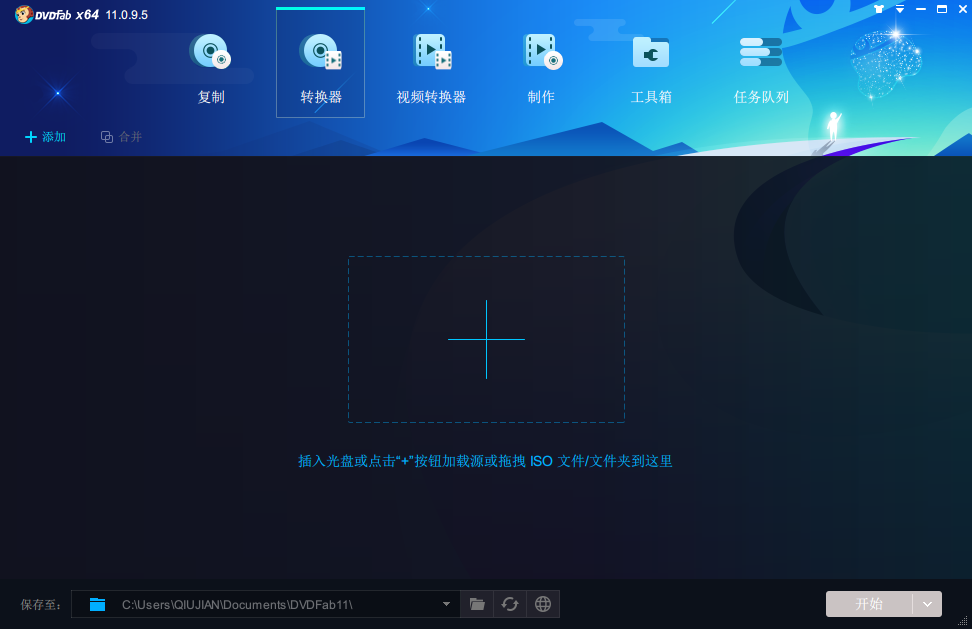
Task: Open the title bar dropdown menu triangle
Action: (x=900, y=9)
